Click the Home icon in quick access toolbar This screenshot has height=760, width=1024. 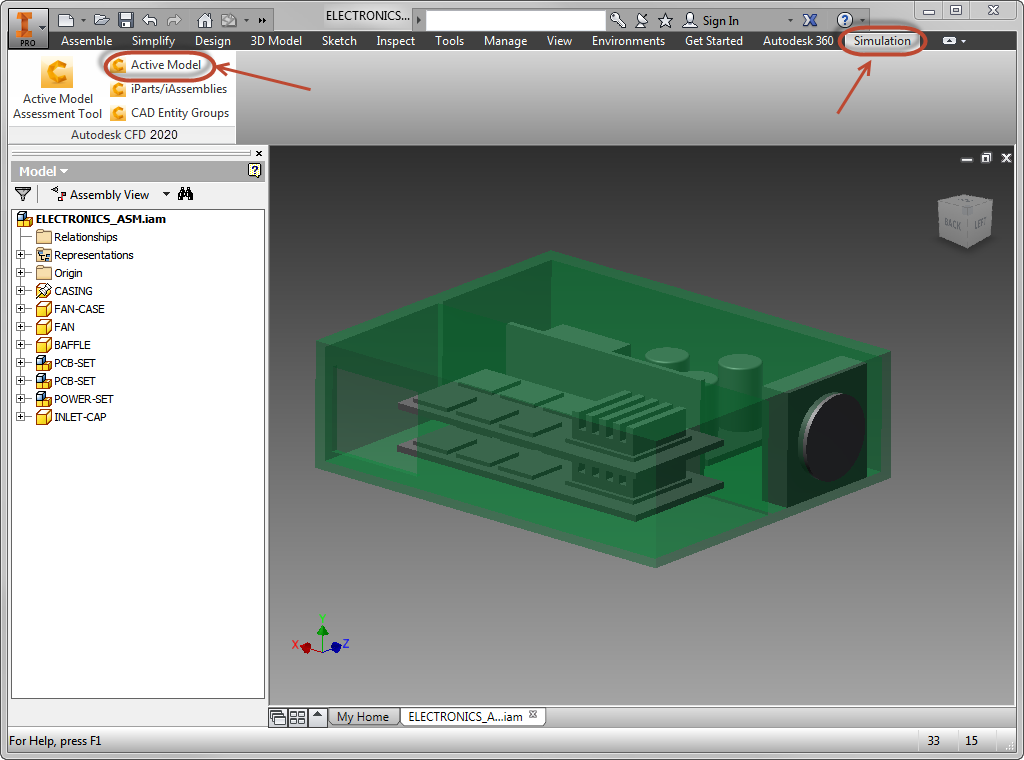click(x=204, y=20)
